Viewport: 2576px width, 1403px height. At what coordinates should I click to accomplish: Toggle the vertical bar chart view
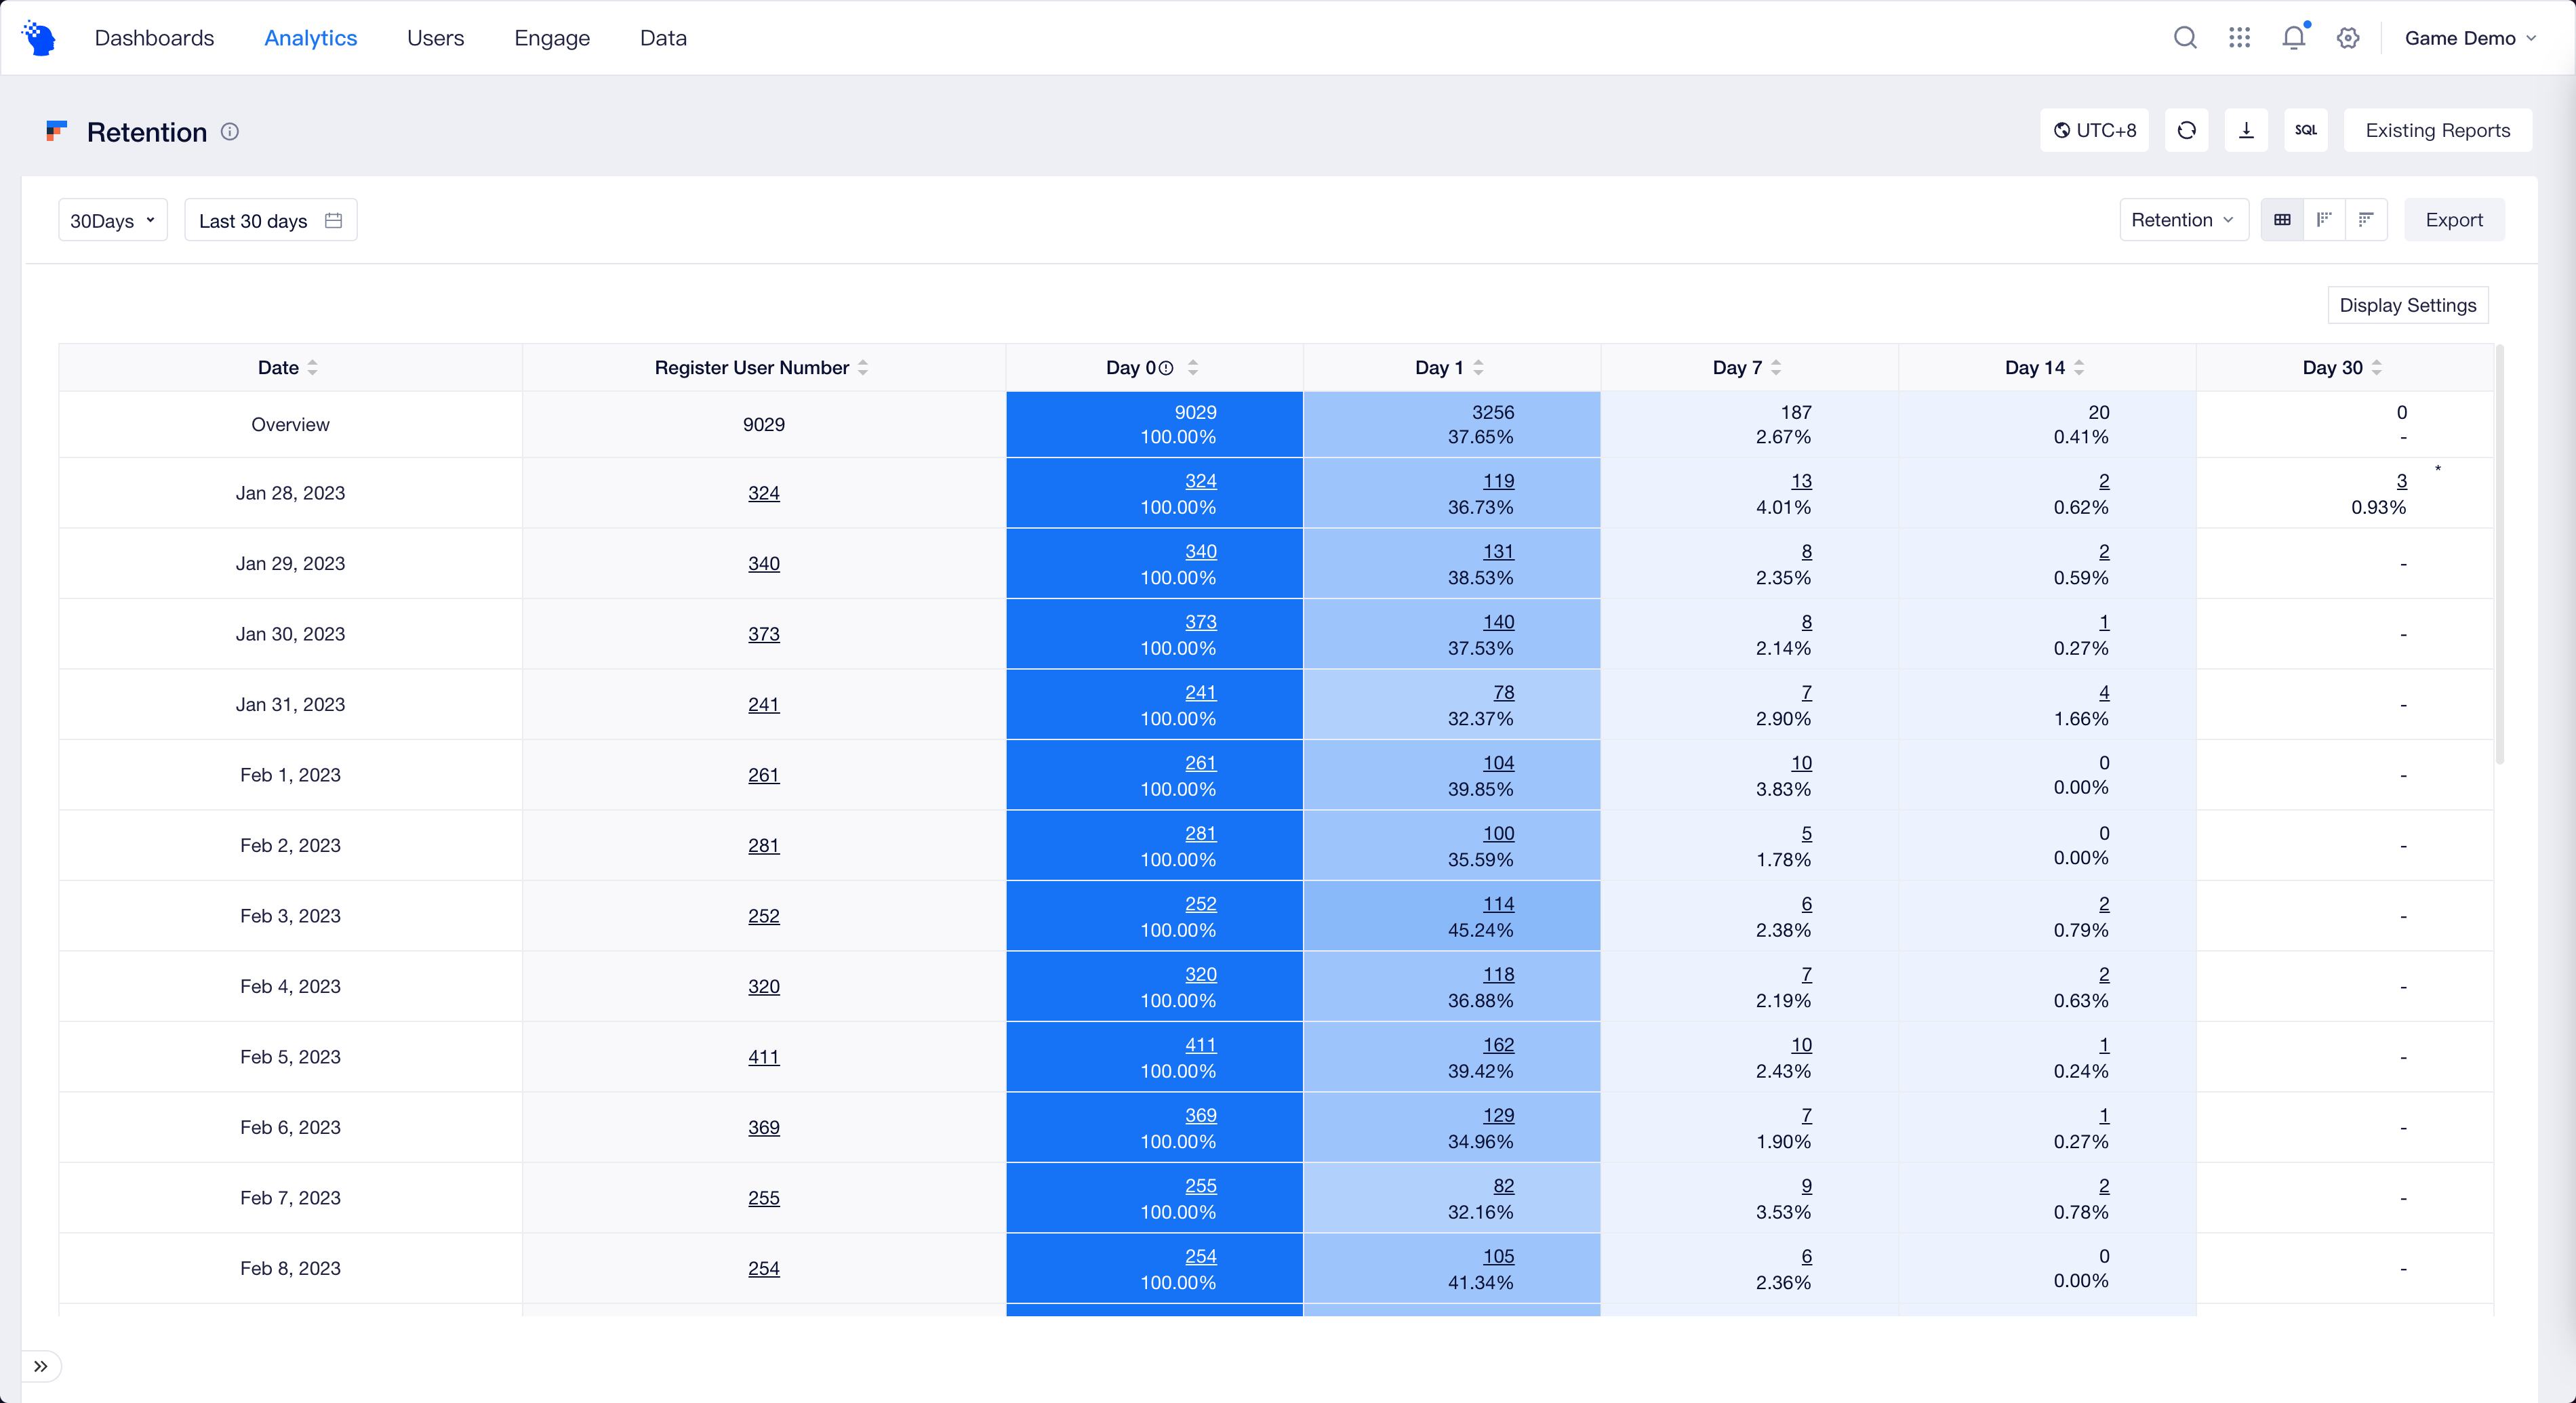tap(2324, 219)
